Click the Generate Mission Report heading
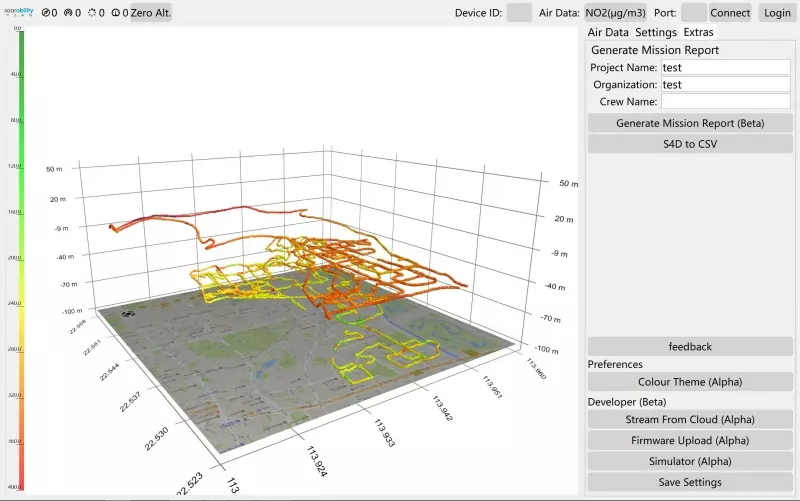The height and width of the screenshot is (501, 800). [x=655, y=50]
